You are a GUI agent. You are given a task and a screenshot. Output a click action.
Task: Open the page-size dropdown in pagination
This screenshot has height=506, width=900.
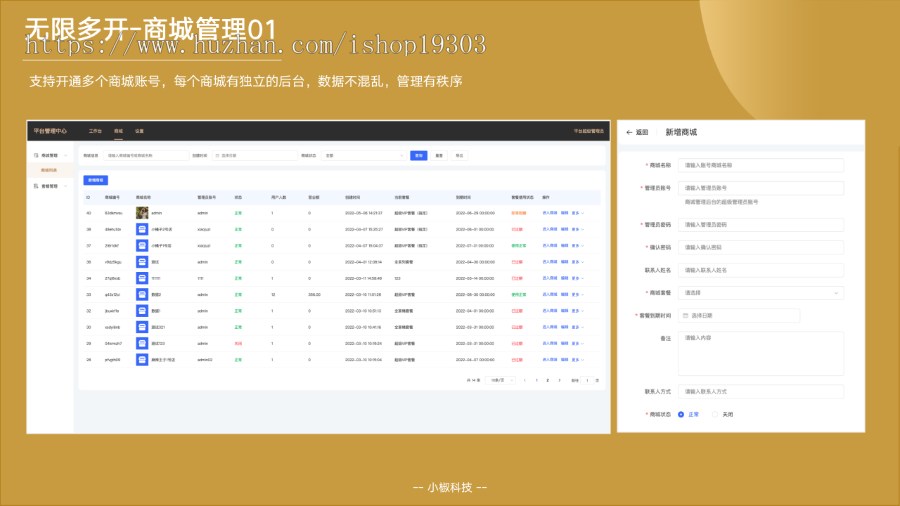tap(501, 380)
